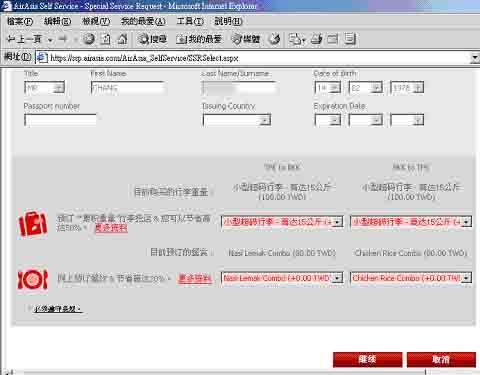Open the 檔案(F) menu
Viewport: 480px width, 375px height.
click(20, 22)
